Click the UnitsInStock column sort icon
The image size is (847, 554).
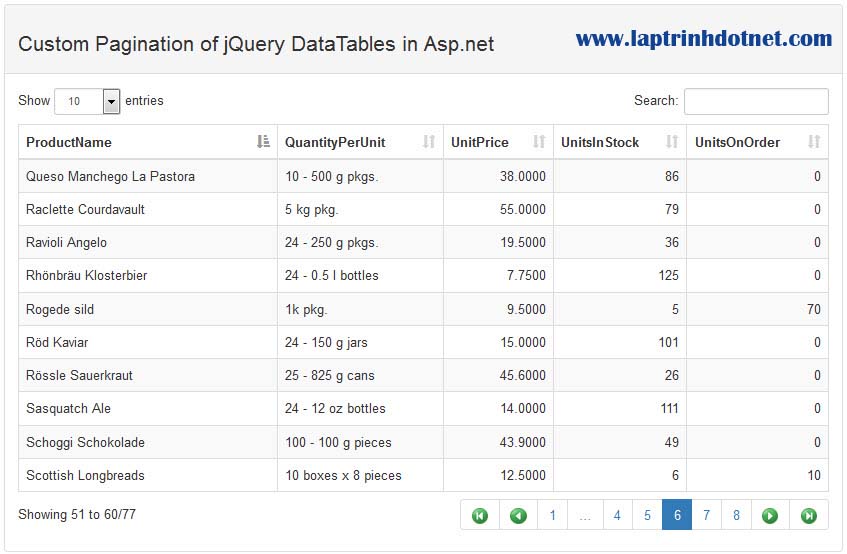672,142
